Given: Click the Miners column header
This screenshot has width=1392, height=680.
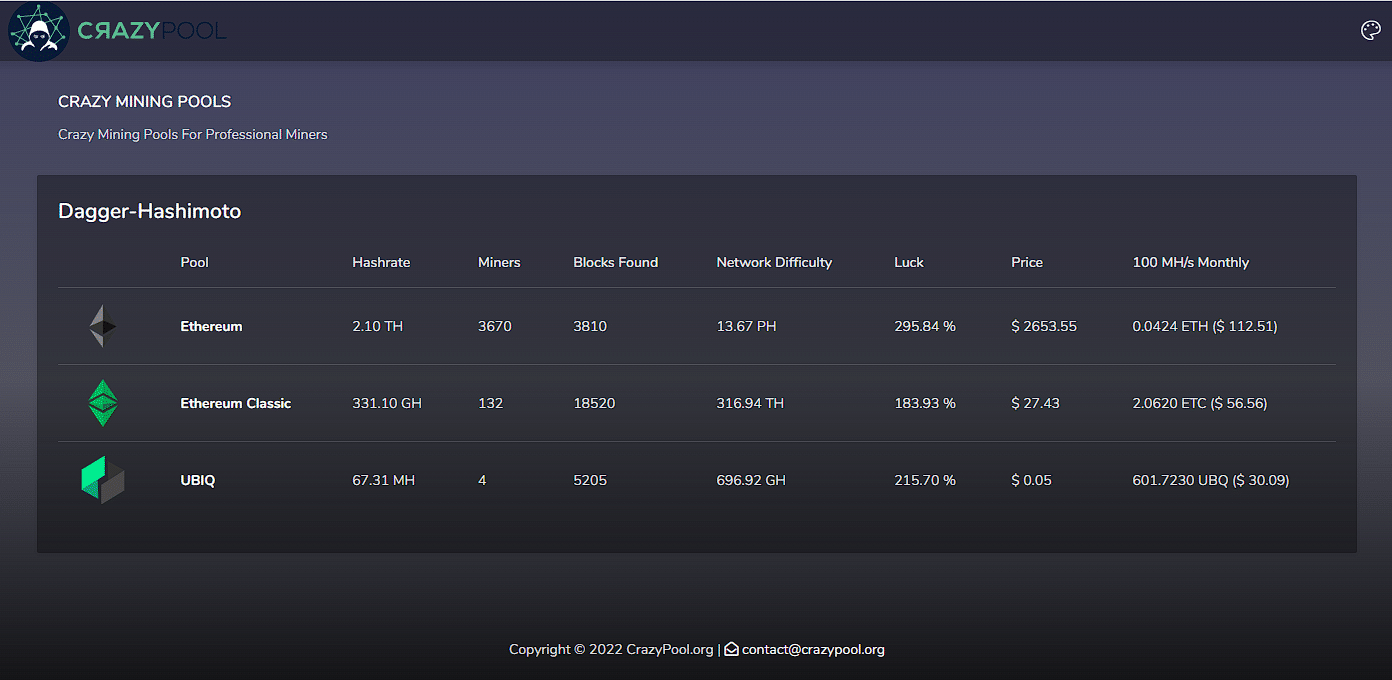Looking at the screenshot, I should tap(499, 262).
